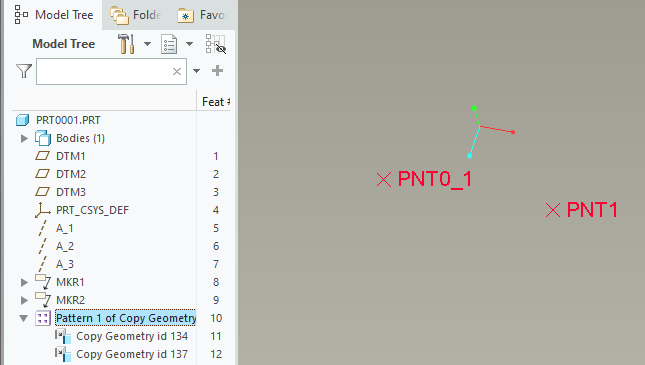Viewport: 645px width, 365px height.
Task: Click the pattern feature icon
Action: (43, 318)
